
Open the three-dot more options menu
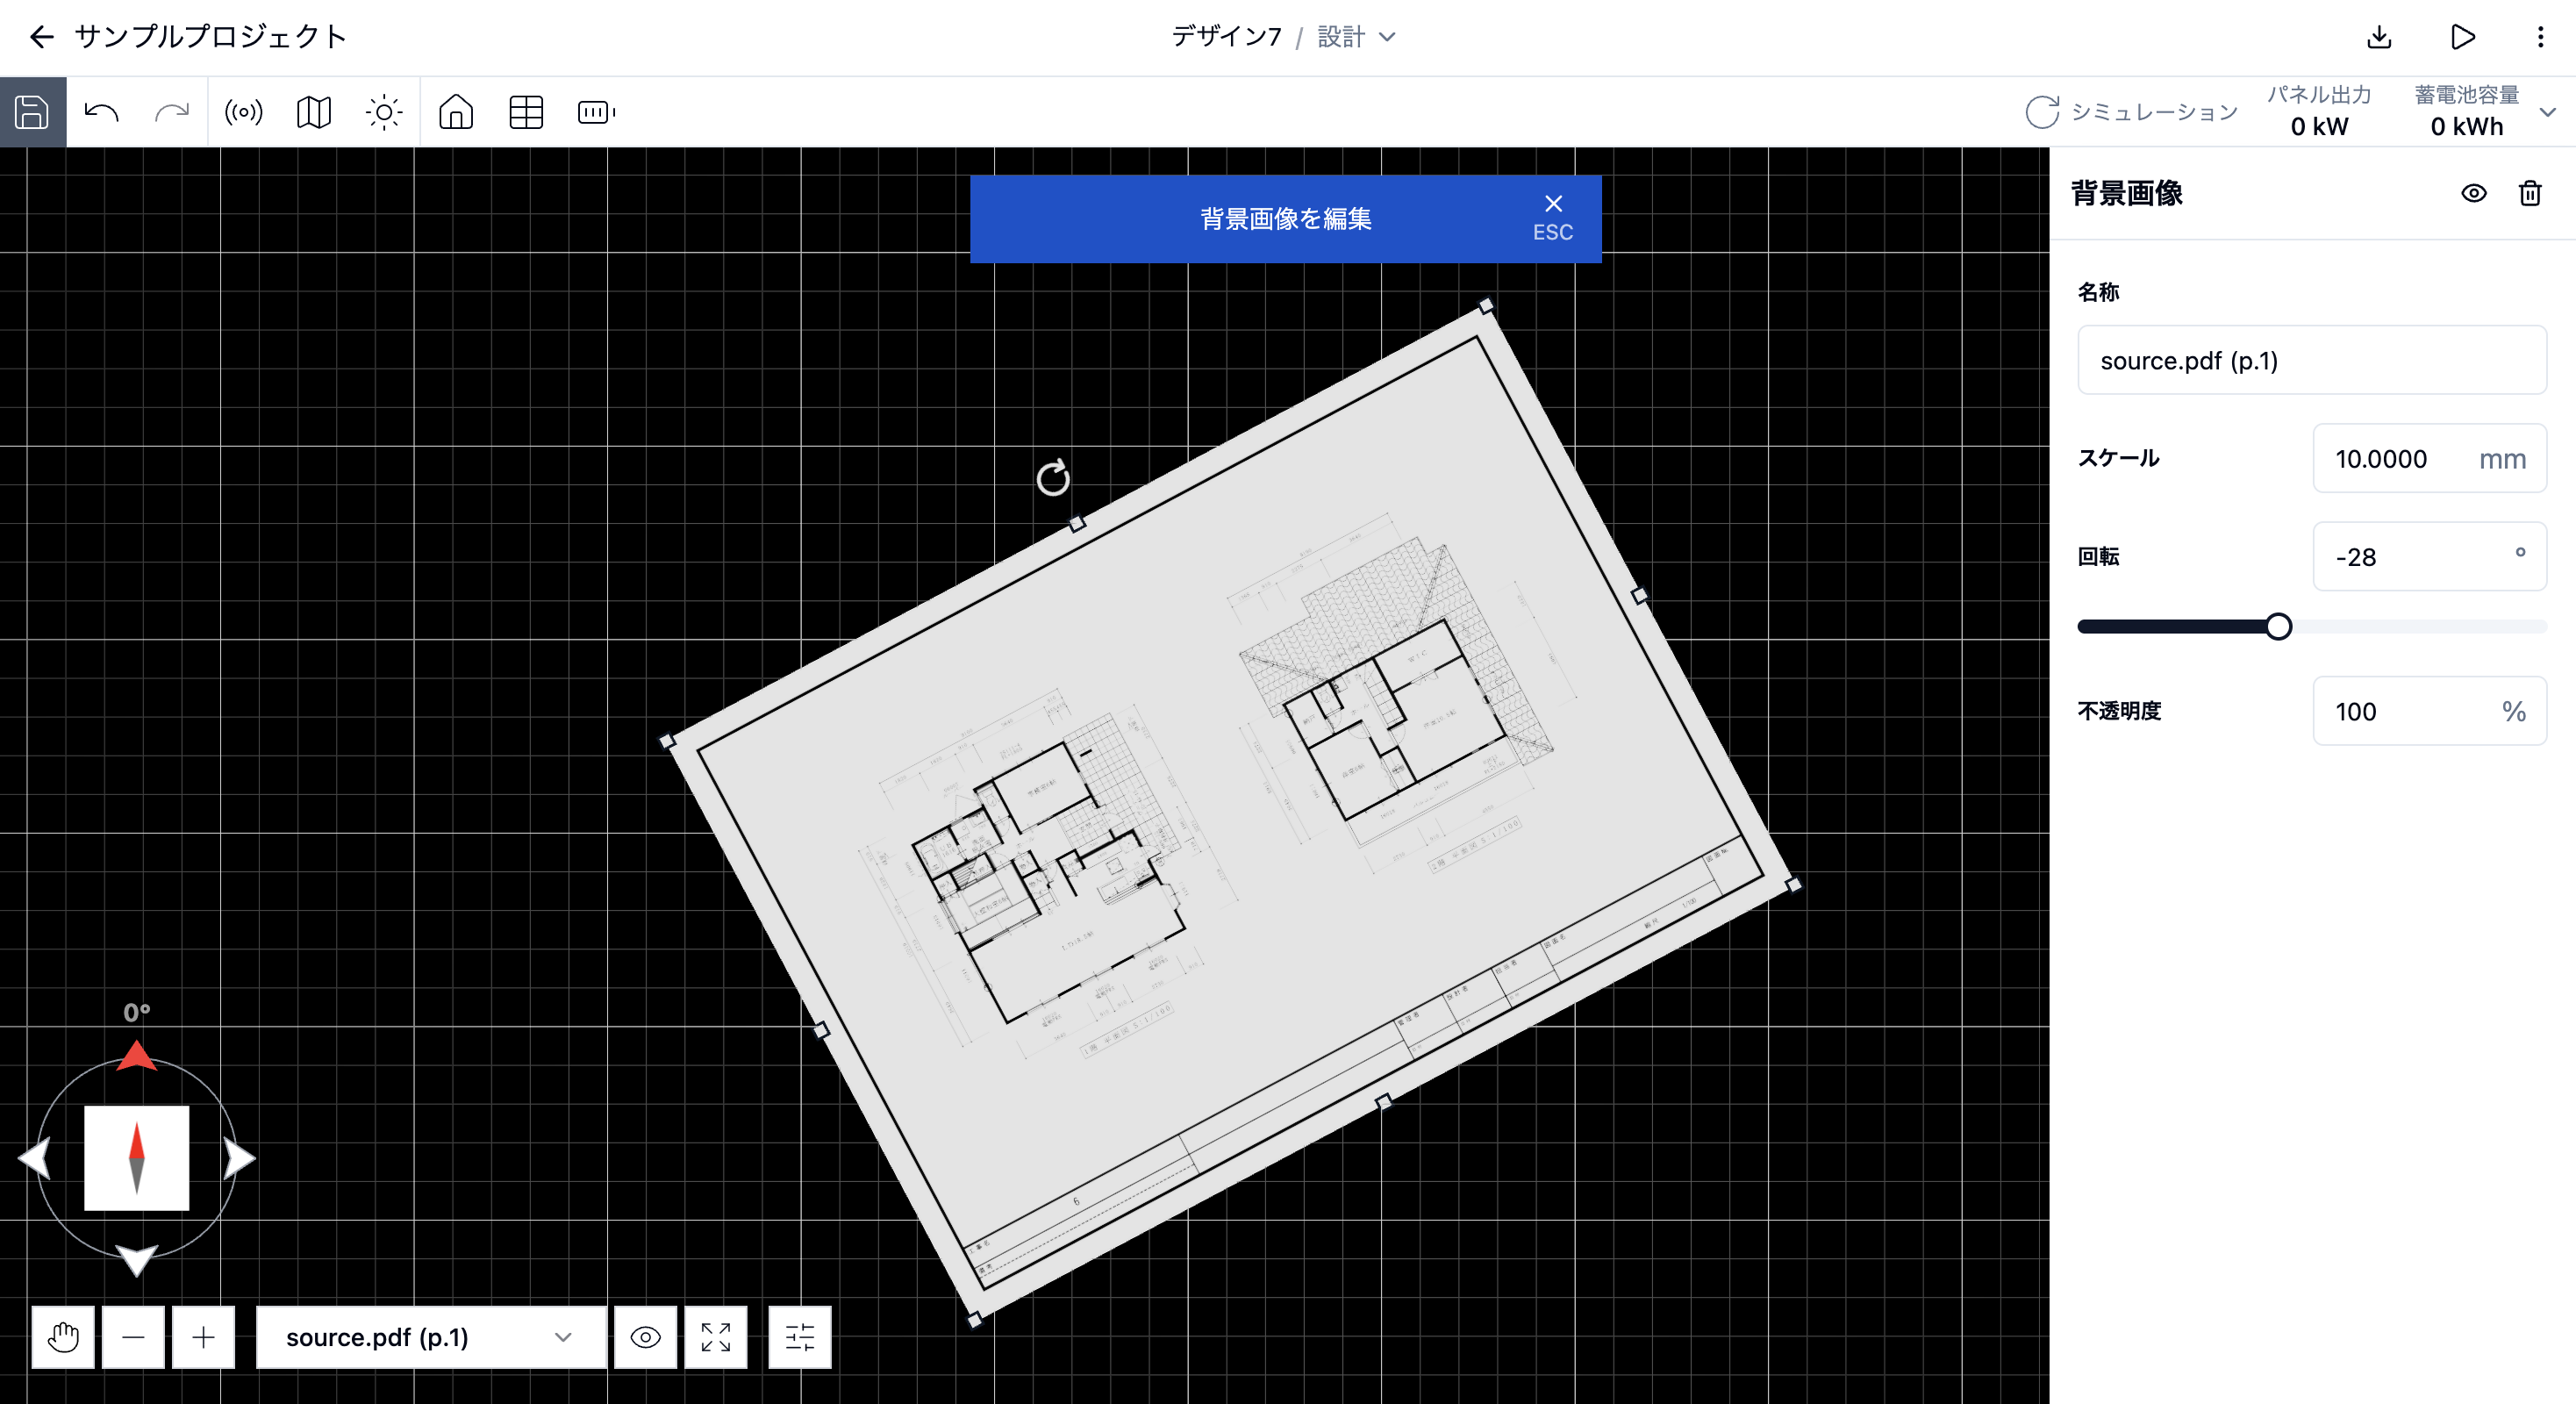(x=2540, y=37)
